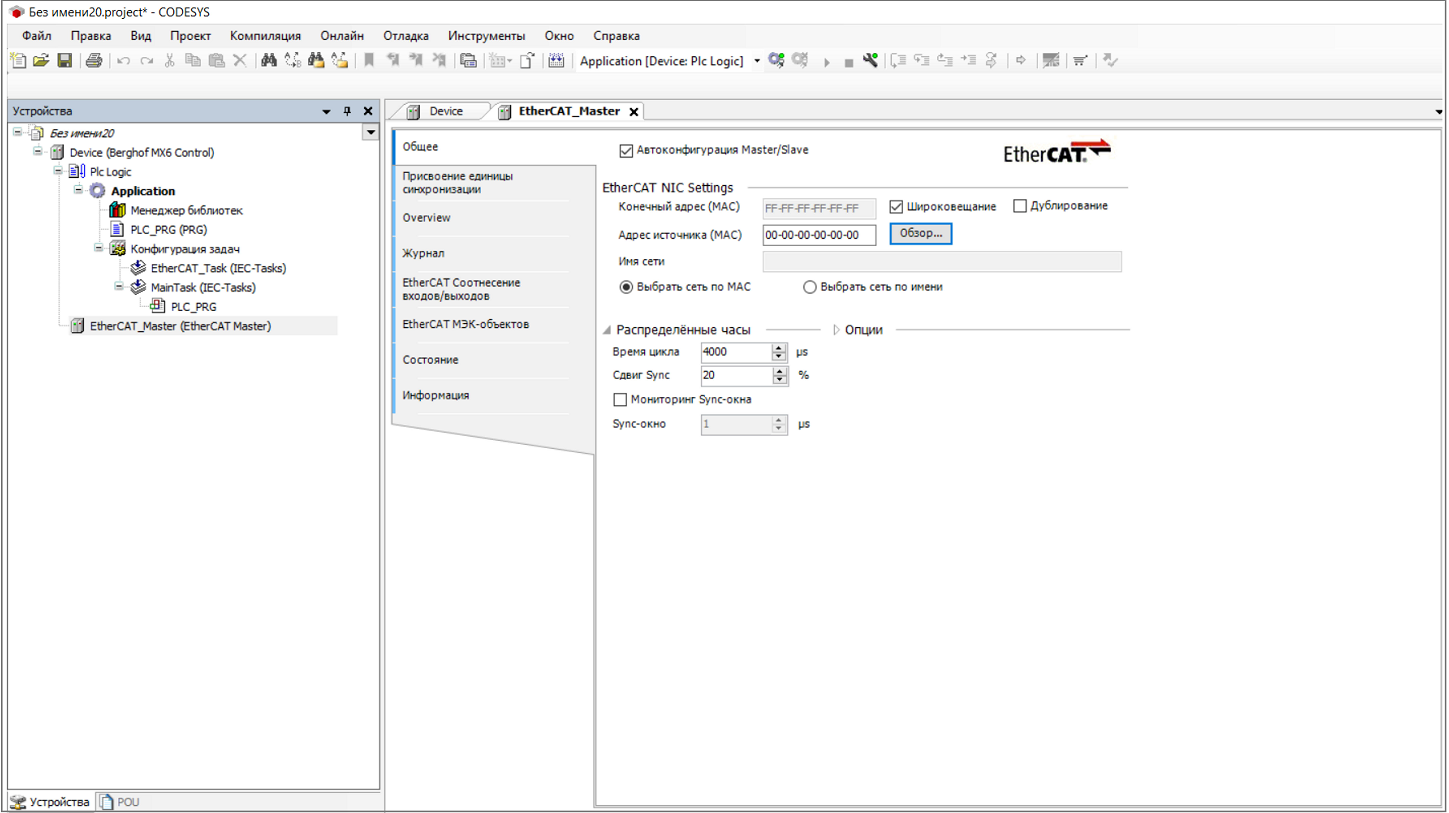The width and height of the screenshot is (1449, 813).
Task: Click the Step Out toolbar icon
Action: pos(945,61)
